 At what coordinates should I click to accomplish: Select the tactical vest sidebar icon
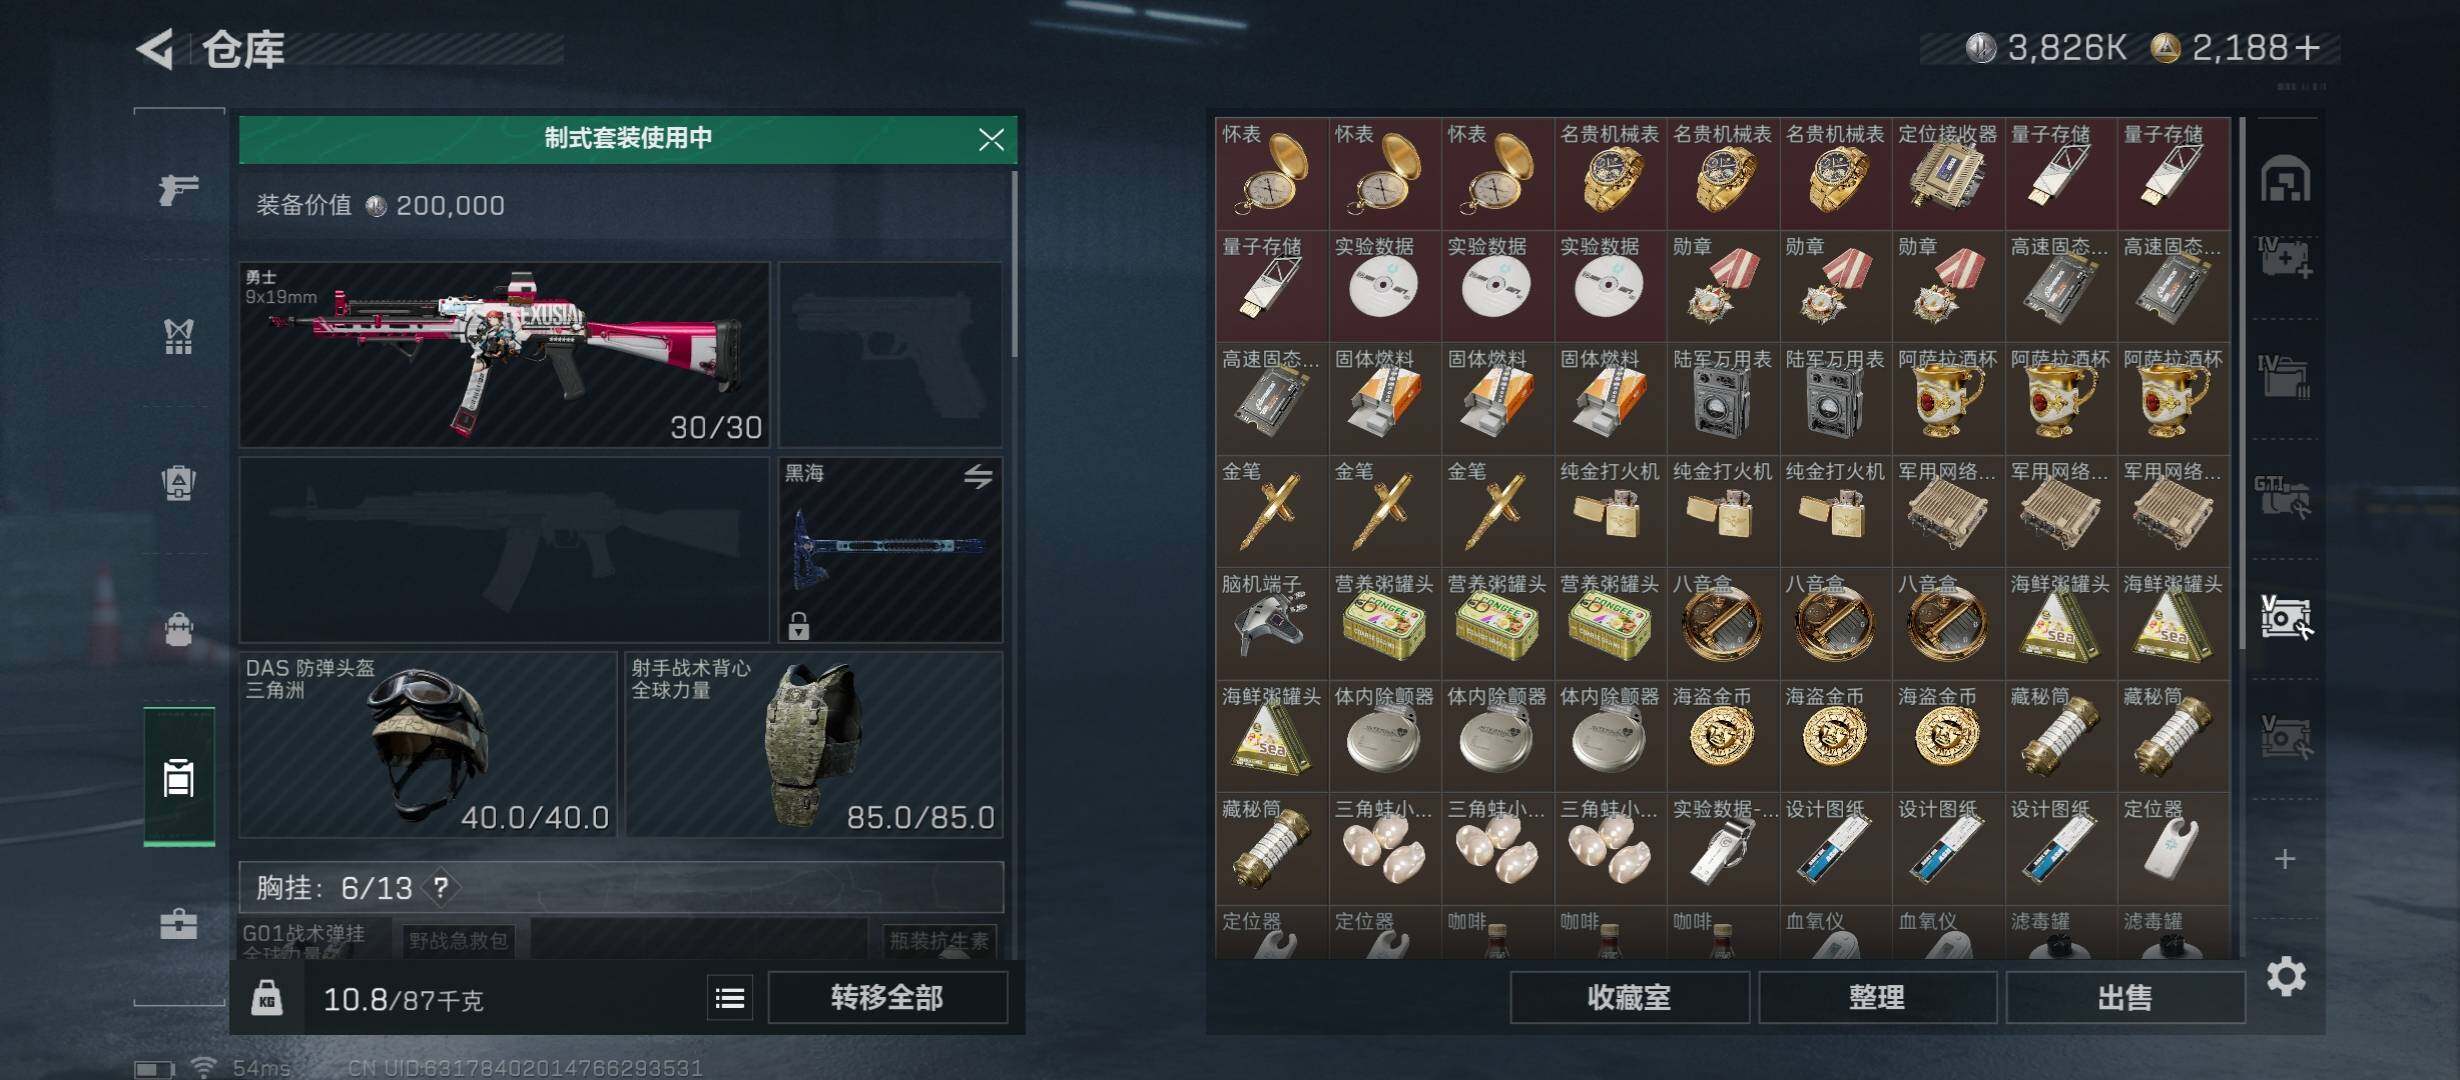pyautogui.click(x=179, y=336)
